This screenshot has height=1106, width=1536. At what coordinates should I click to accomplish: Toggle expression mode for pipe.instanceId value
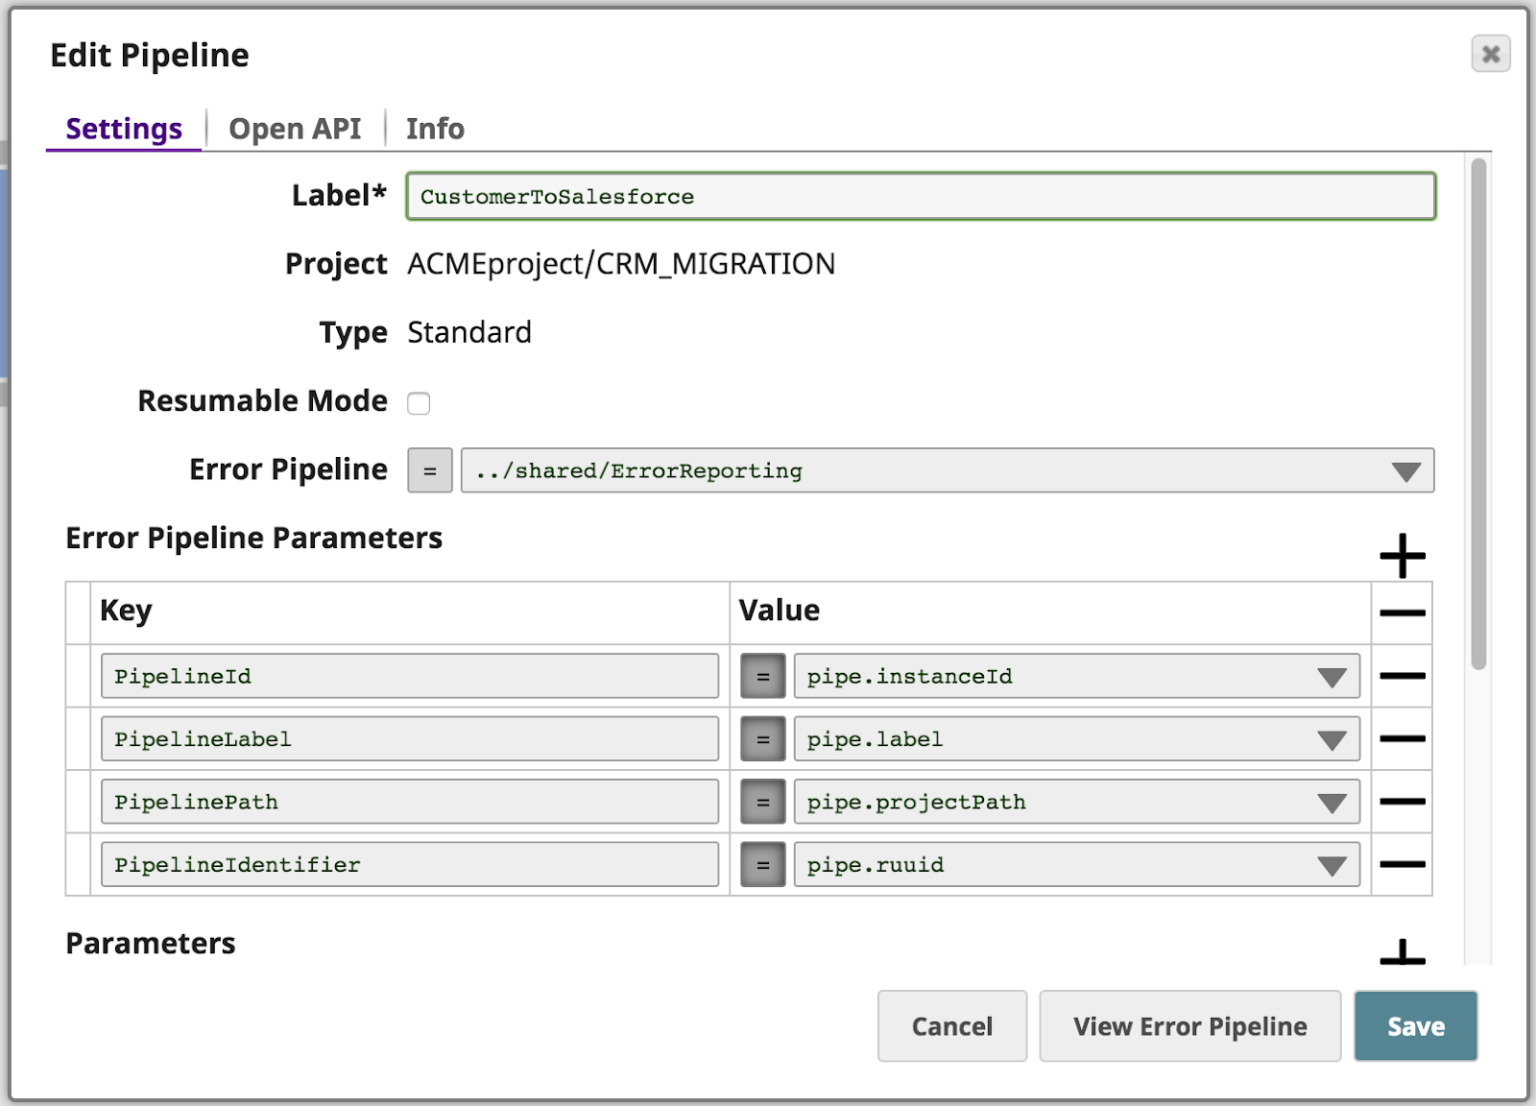click(x=763, y=676)
